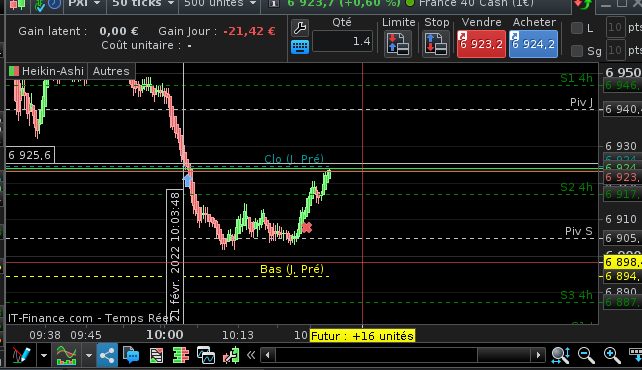The image size is (642, 370).
Task: Click the red-green refresh arrows icon
Action: (x=583, y=5)
